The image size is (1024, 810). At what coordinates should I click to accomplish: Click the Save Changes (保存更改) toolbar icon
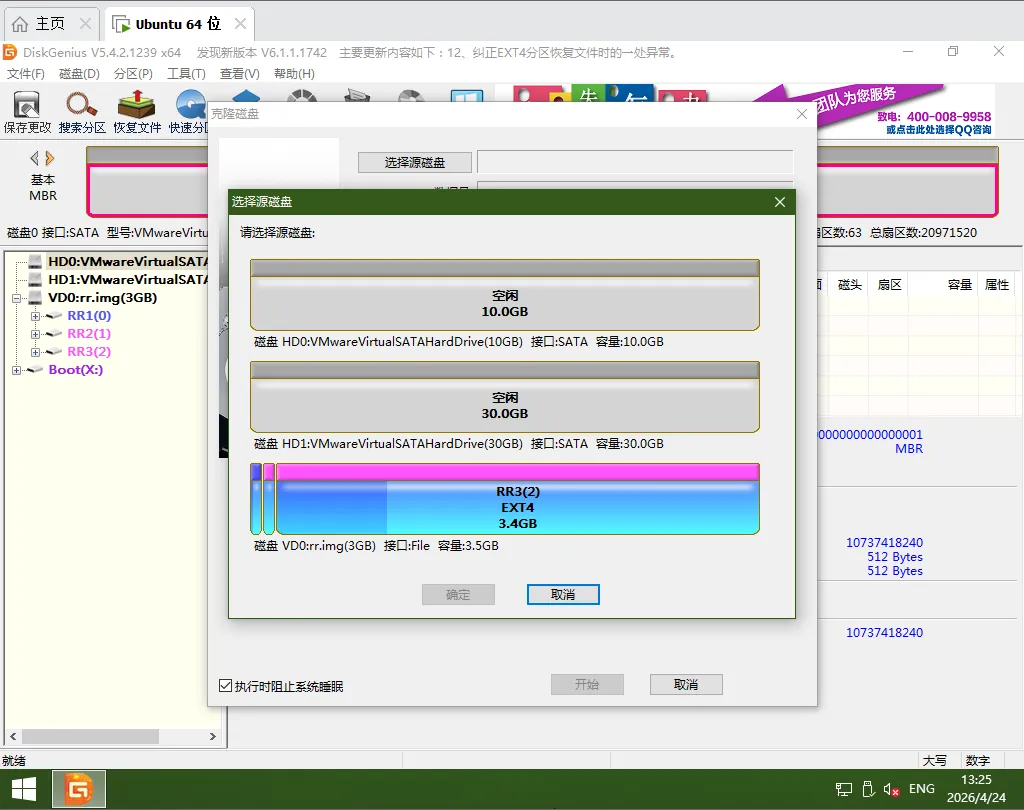[27, 112]
